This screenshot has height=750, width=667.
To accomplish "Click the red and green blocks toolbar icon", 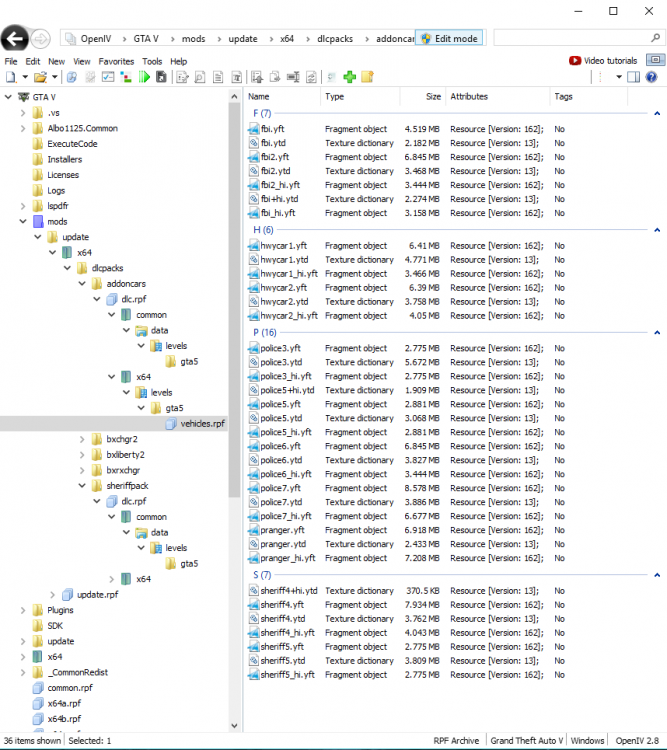I will tap(126, 77).
